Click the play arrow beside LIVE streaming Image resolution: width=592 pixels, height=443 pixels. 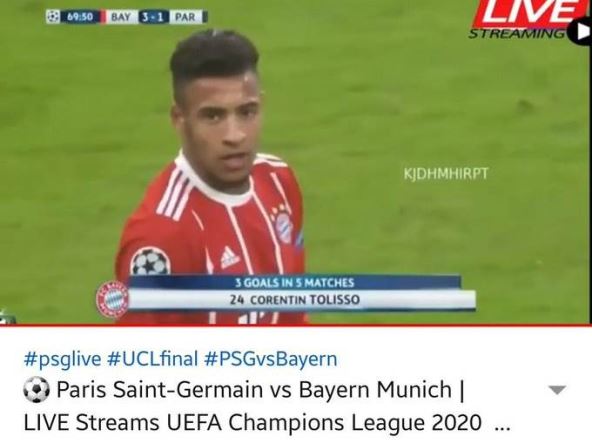580,31
